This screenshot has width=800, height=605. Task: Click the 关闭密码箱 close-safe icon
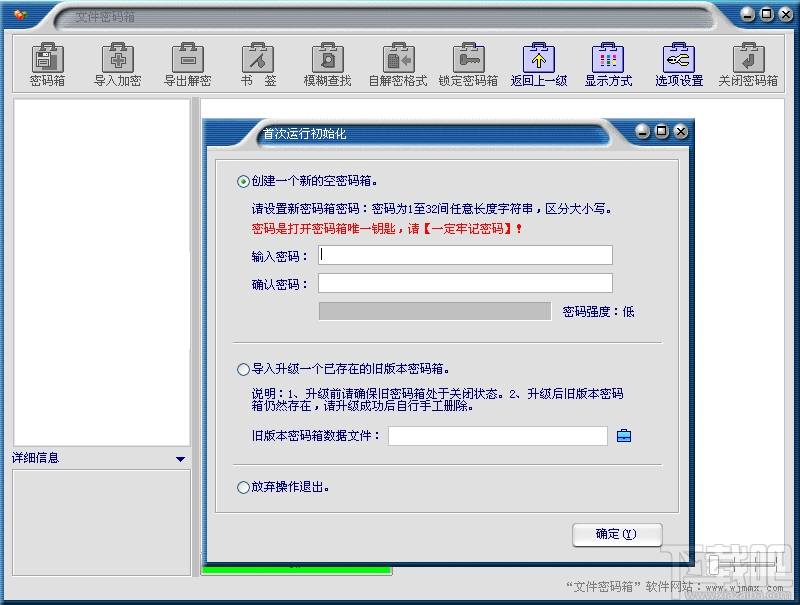tap(748, 64)
